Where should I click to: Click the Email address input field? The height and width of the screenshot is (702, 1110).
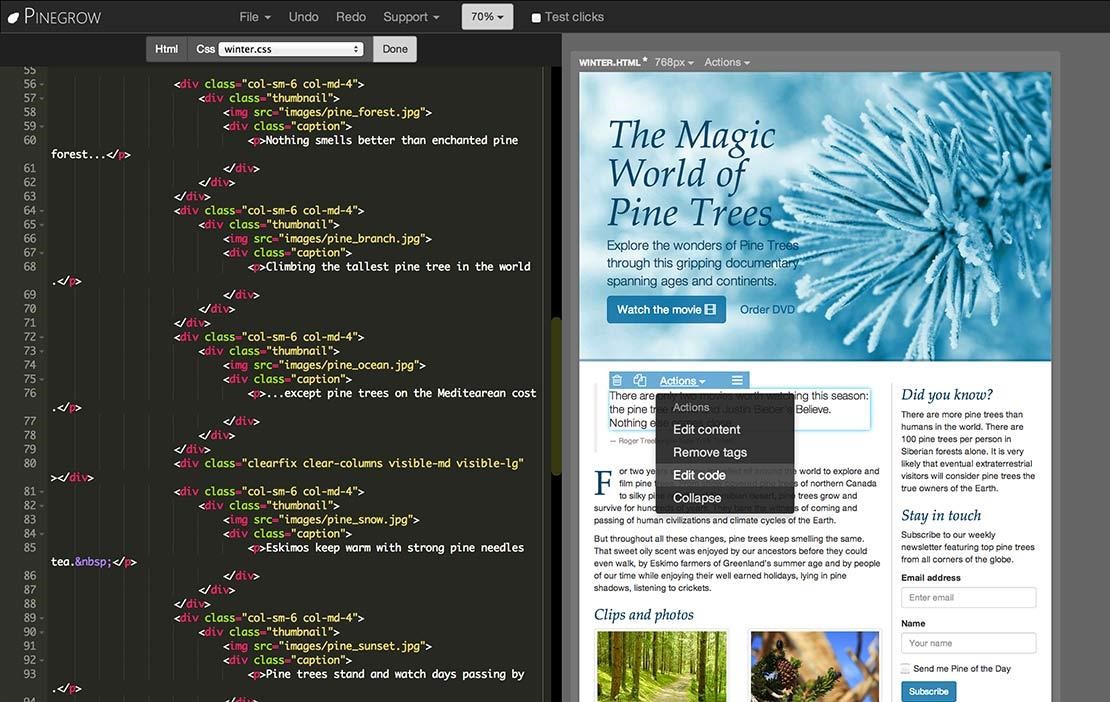[967, 597]
